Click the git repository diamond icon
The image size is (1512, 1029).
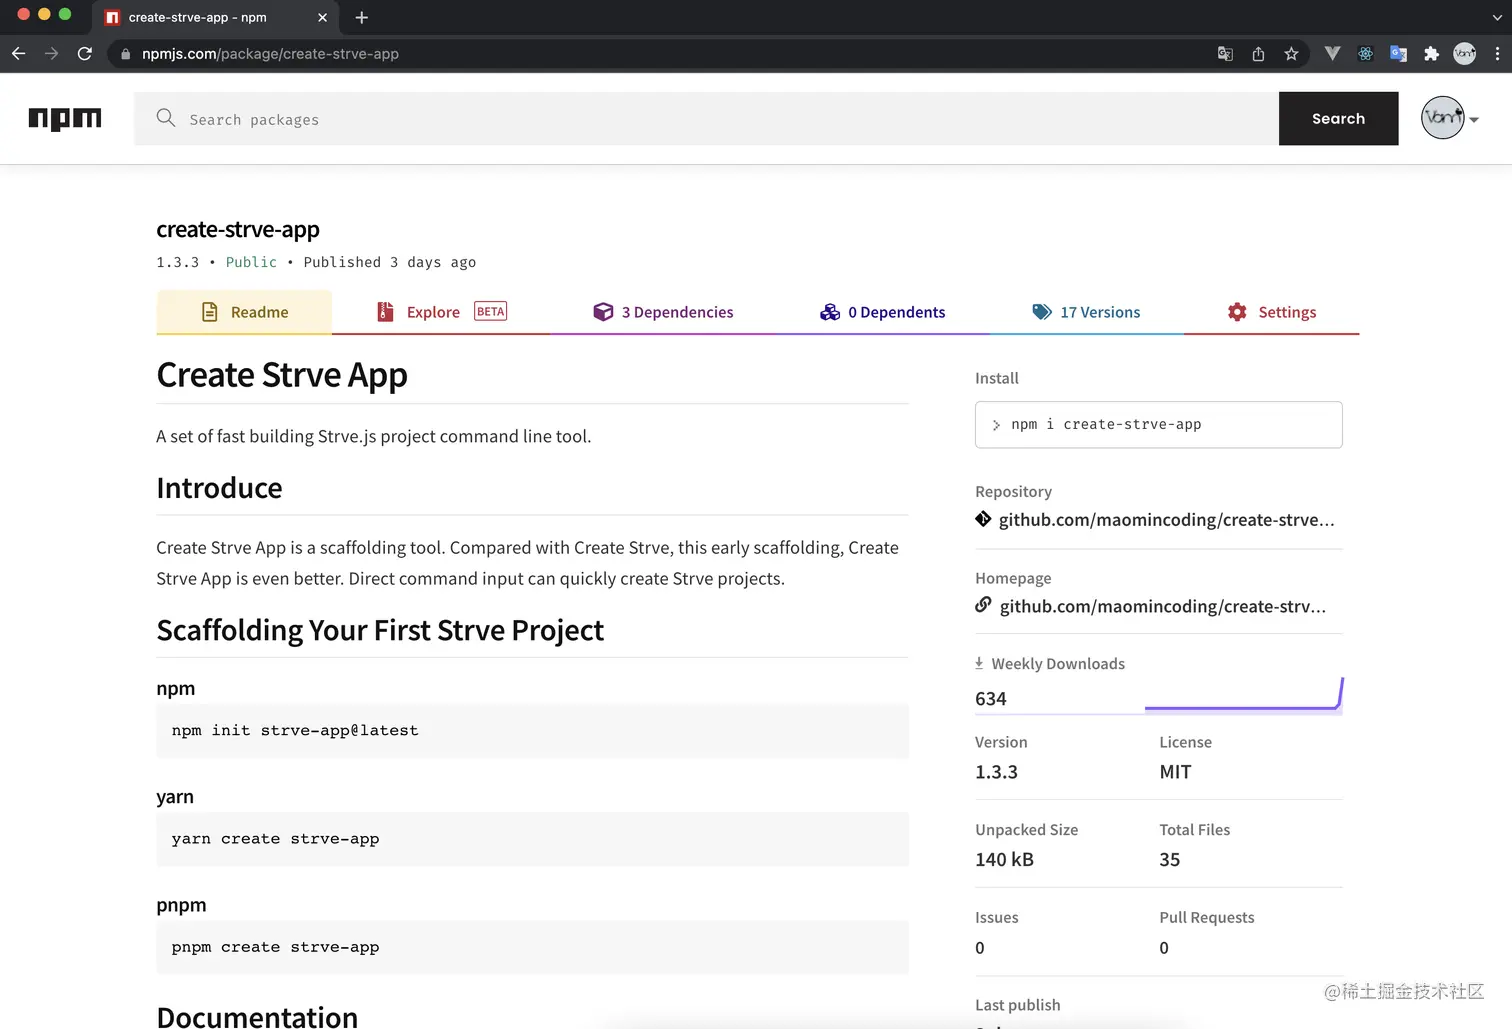983,519
